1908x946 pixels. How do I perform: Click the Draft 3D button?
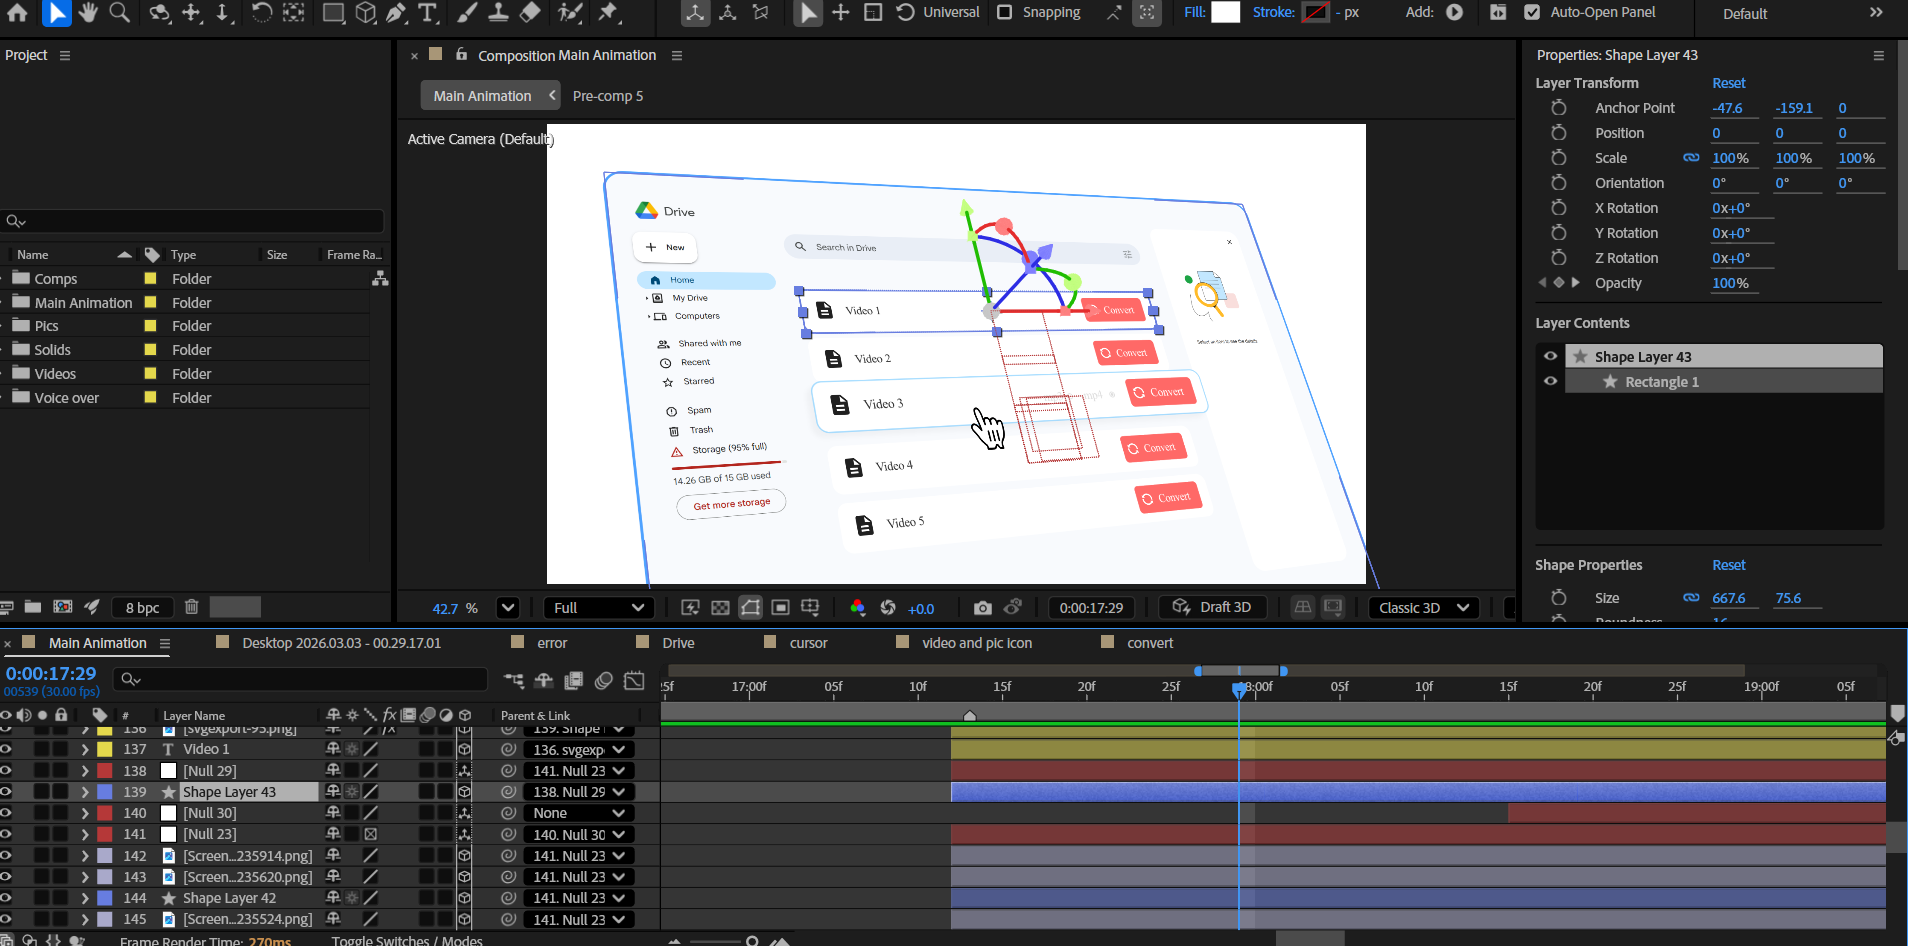pyautogui.click(x=1212, y=607)
